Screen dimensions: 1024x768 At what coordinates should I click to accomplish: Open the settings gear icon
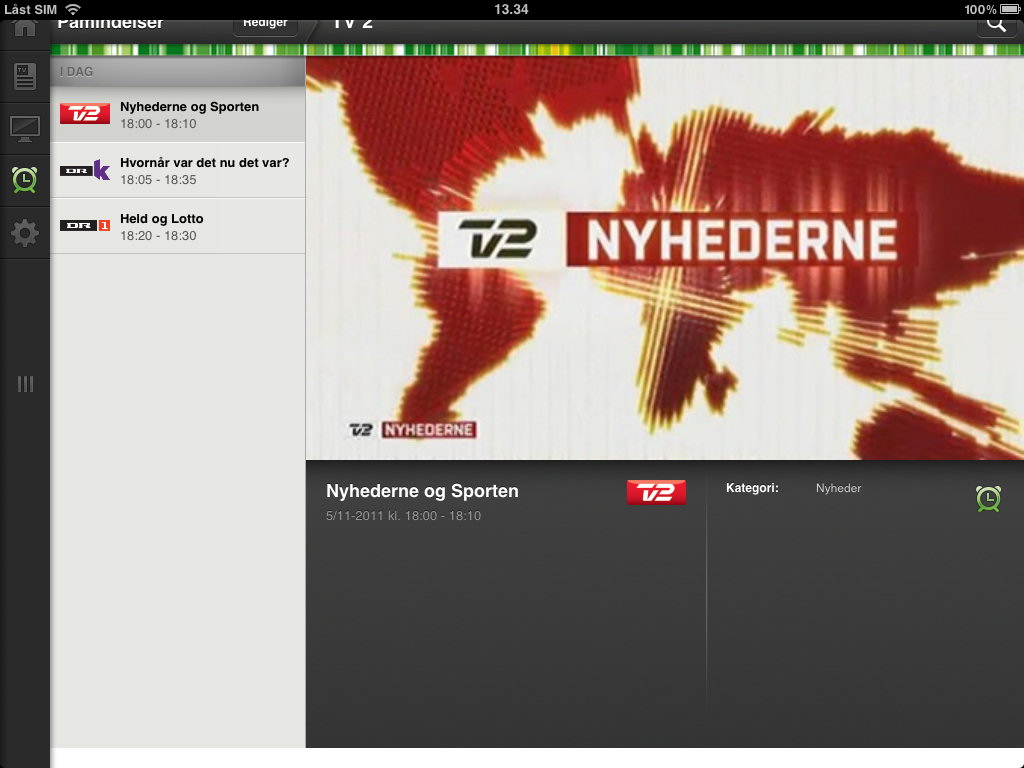point(25,233)
